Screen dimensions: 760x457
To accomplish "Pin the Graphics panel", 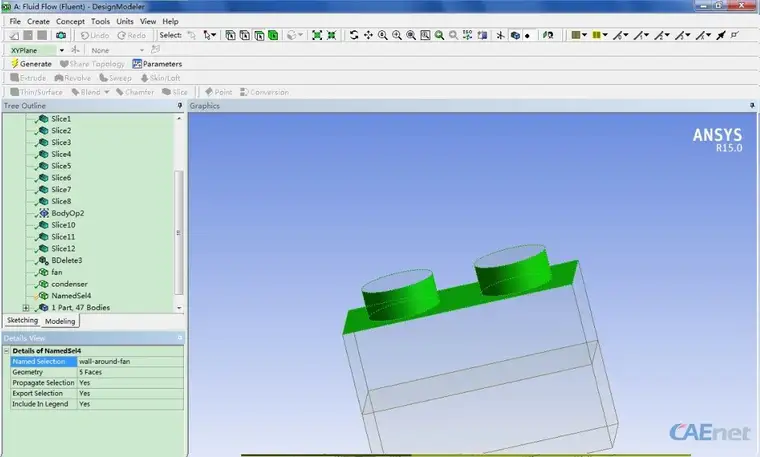I will pyautogui.click(x=752, y=105).
